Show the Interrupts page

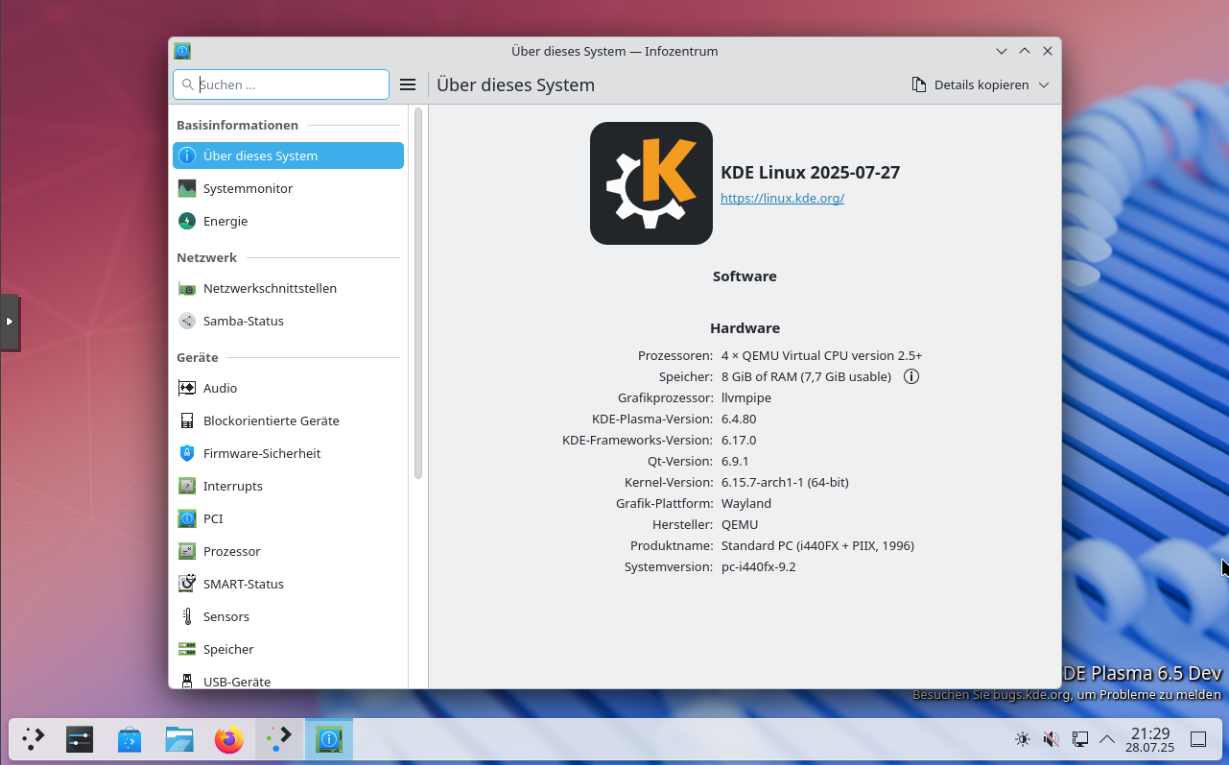click(288, 486)
